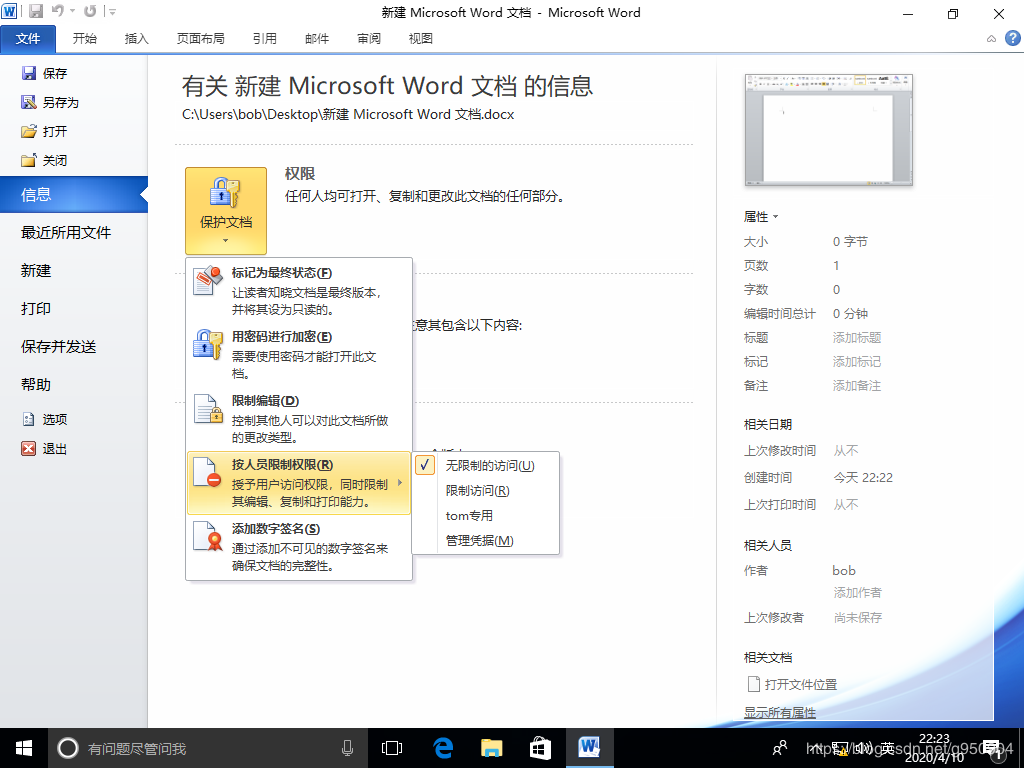This screenshot has width=1024, height=768.
Task: Open Task View in taskbar
Action: pos(392,748)
